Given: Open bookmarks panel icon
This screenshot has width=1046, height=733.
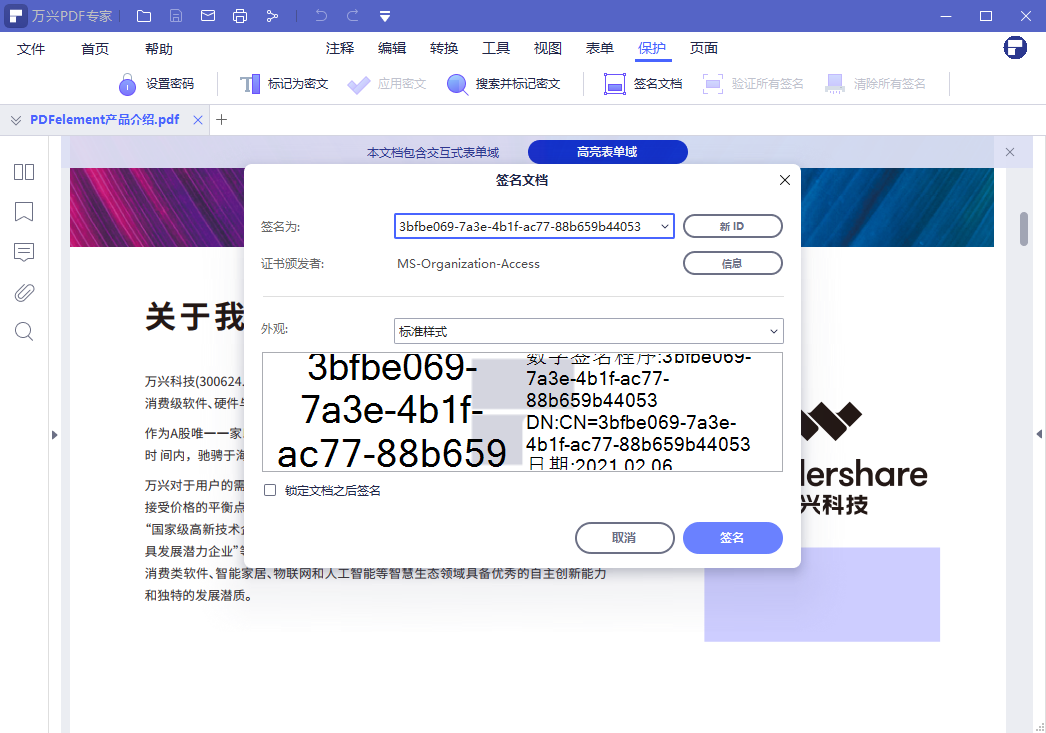Looking at the screenshot, I should pyautogui.click(x=24, y=211).
